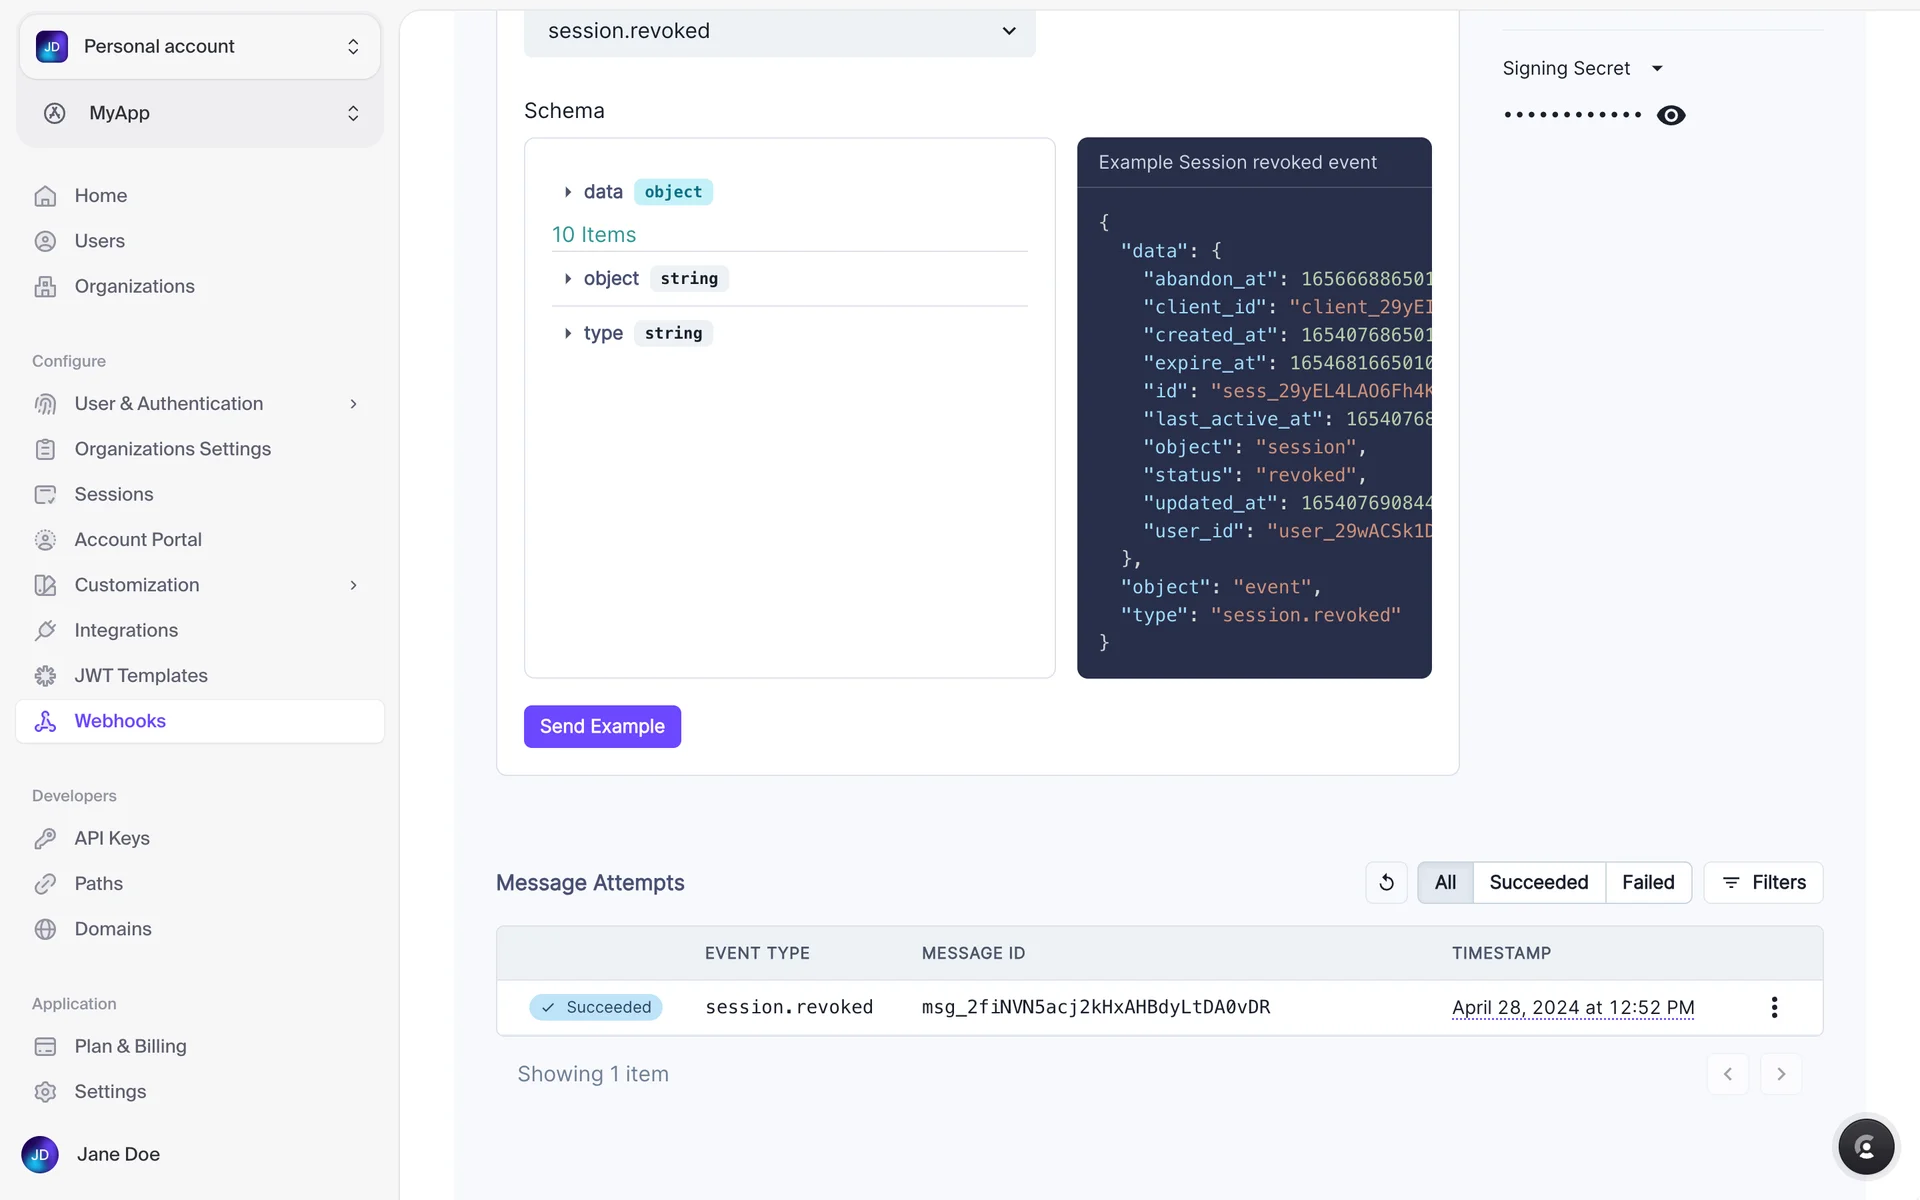Image resolution: width=1920 pixels, height=1200 pixels.
Task: Open the three-dot menu for the session.revoked attempt
Action: [1774, 1007]
